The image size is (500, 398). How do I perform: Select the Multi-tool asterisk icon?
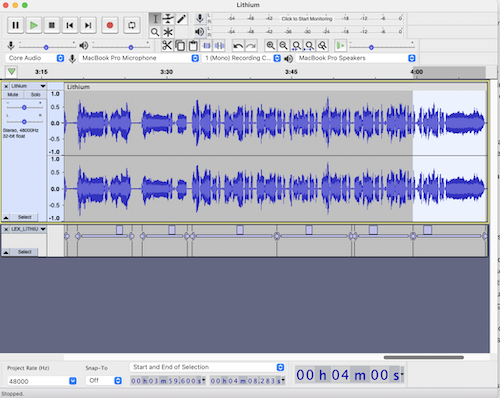tap(168, 32)
